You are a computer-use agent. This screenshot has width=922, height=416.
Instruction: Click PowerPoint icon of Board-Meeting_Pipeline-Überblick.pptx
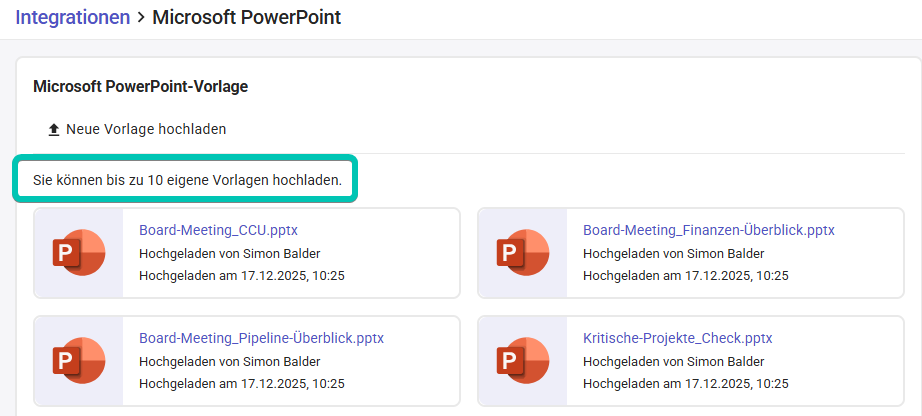pyautogui.click(x=79, y=361)
